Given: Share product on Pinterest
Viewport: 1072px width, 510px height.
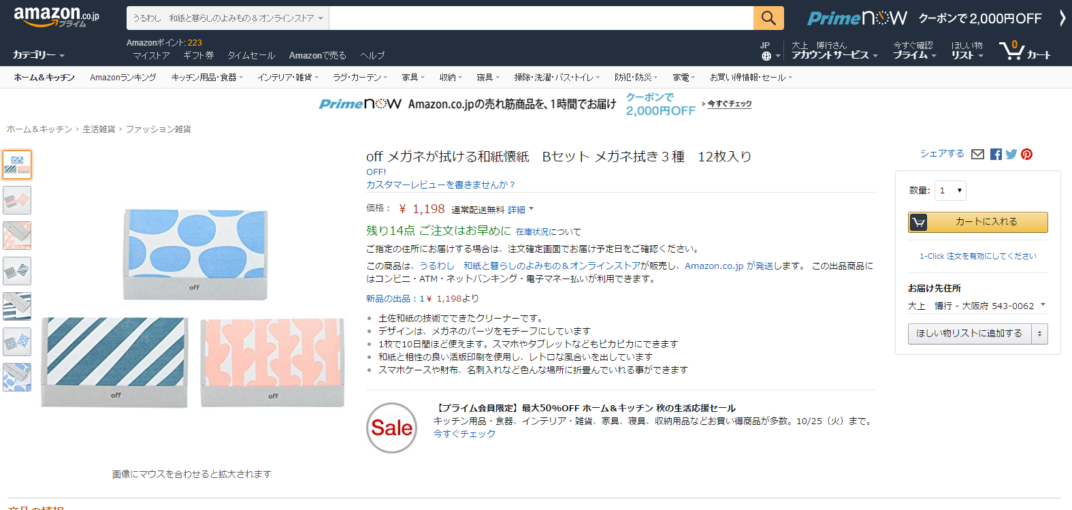Looking at the screenshot, I should 1026,154.
